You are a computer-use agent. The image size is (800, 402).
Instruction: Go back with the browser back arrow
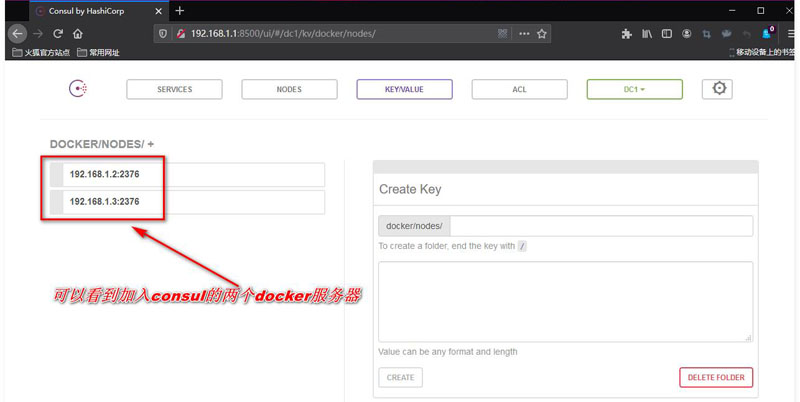[x=17, y=34]
